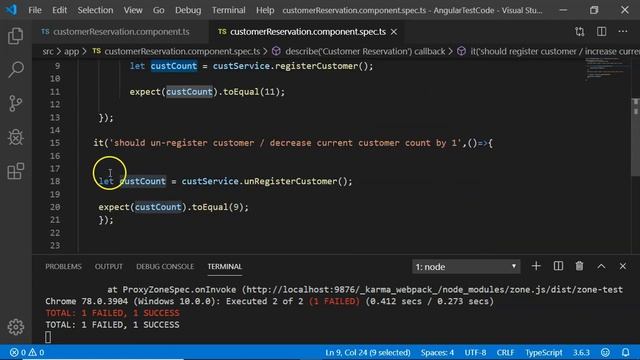Screen dimensions: 640x360
Task: Click the editor minimap
Action: click(607, 69)
